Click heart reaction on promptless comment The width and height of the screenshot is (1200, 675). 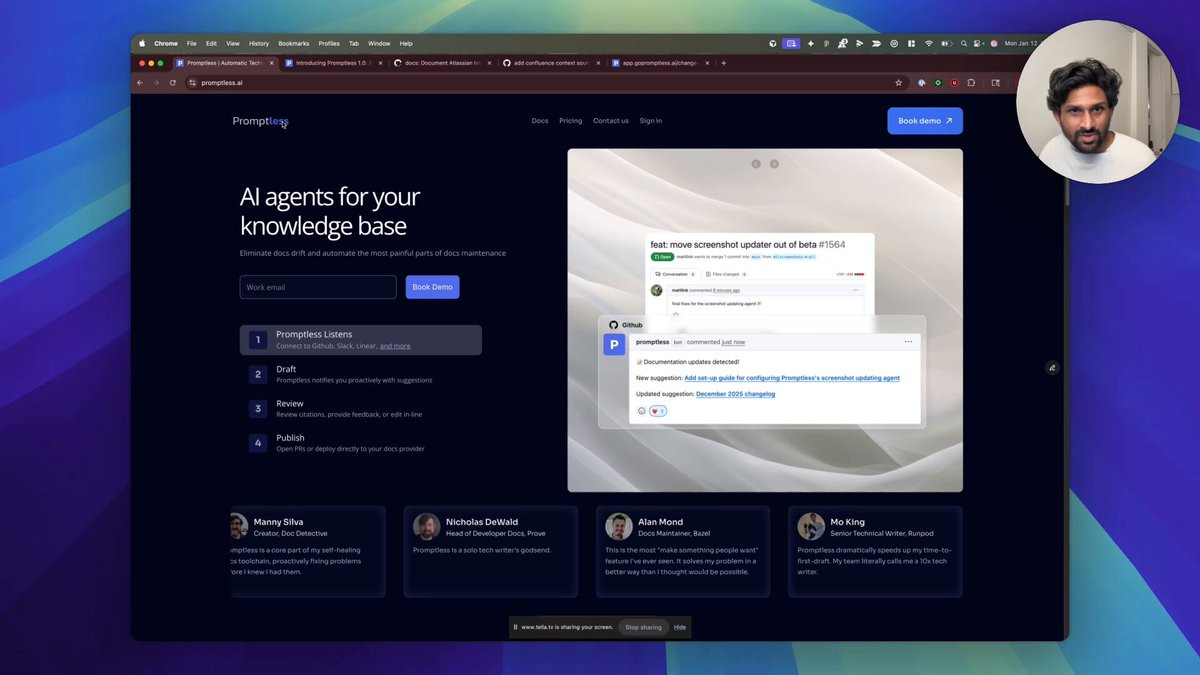pyautogui.click(x=658, y=411)
